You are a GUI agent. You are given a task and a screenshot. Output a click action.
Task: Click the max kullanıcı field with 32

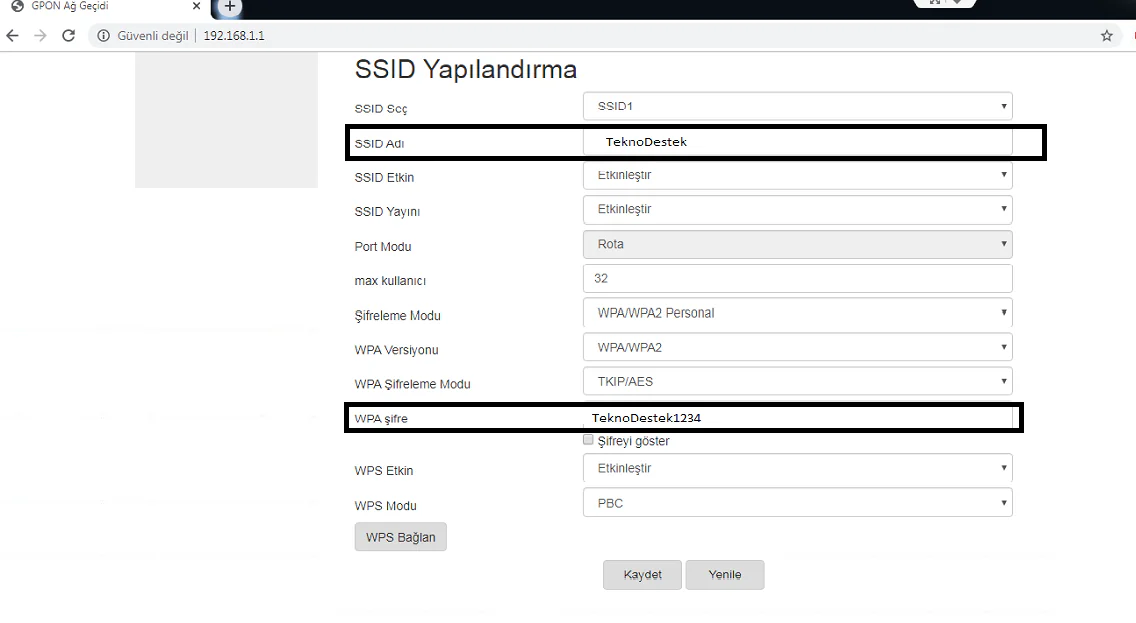tap(798, 279)
